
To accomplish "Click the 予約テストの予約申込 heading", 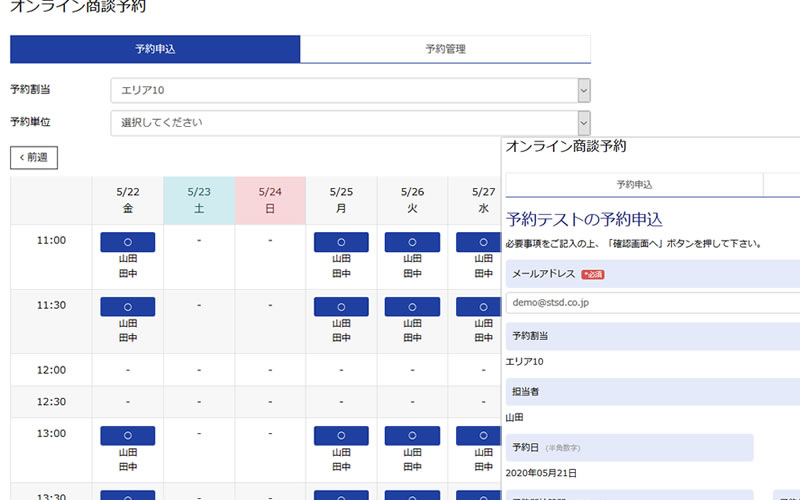I will [584, 220].
